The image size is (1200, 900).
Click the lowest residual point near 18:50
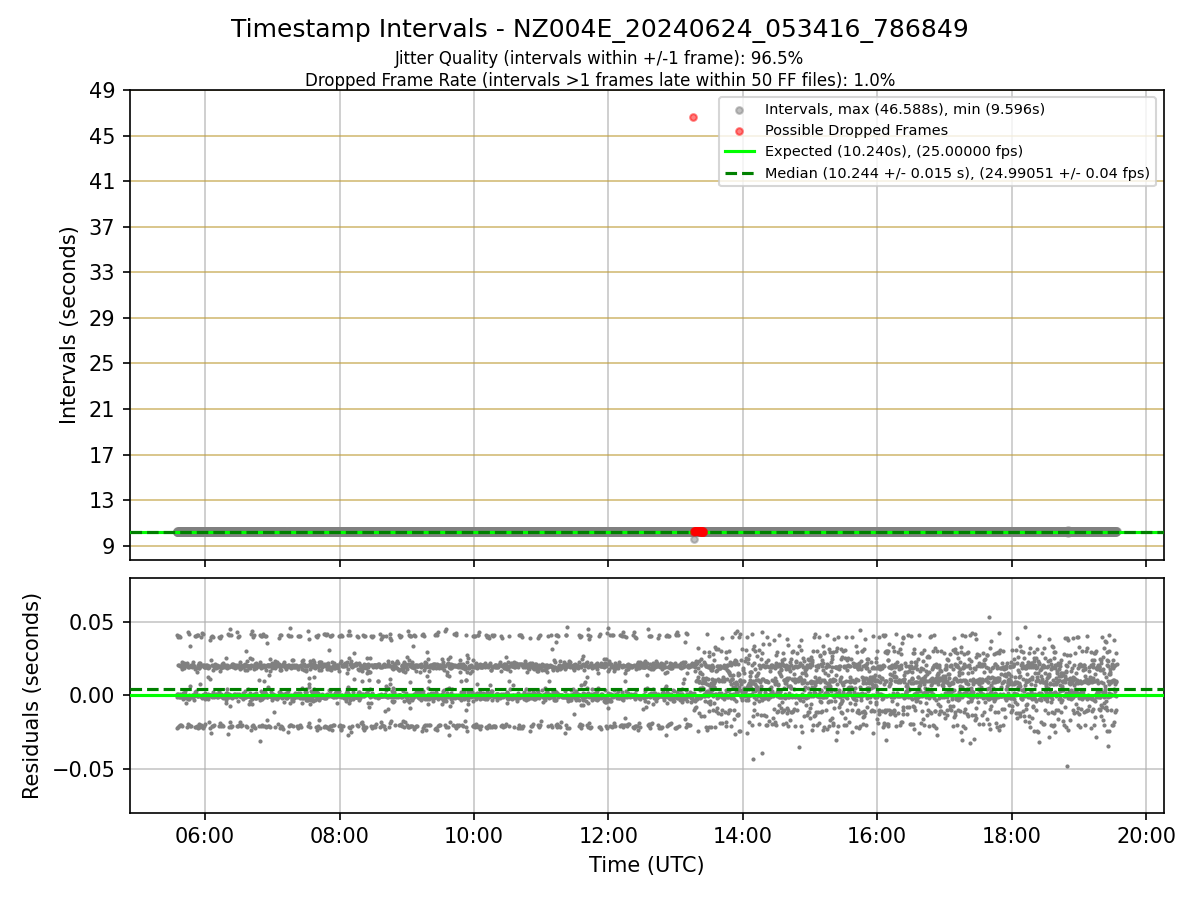coord(1067,766)
